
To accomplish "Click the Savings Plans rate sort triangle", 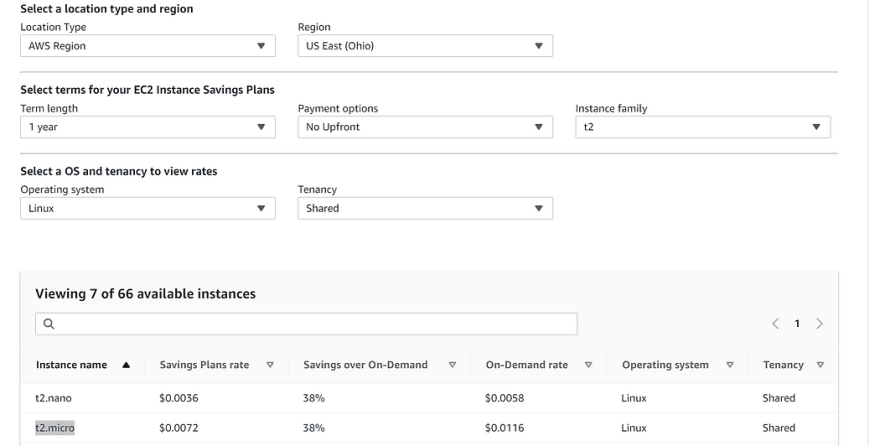I will click(x=270, y=365).
